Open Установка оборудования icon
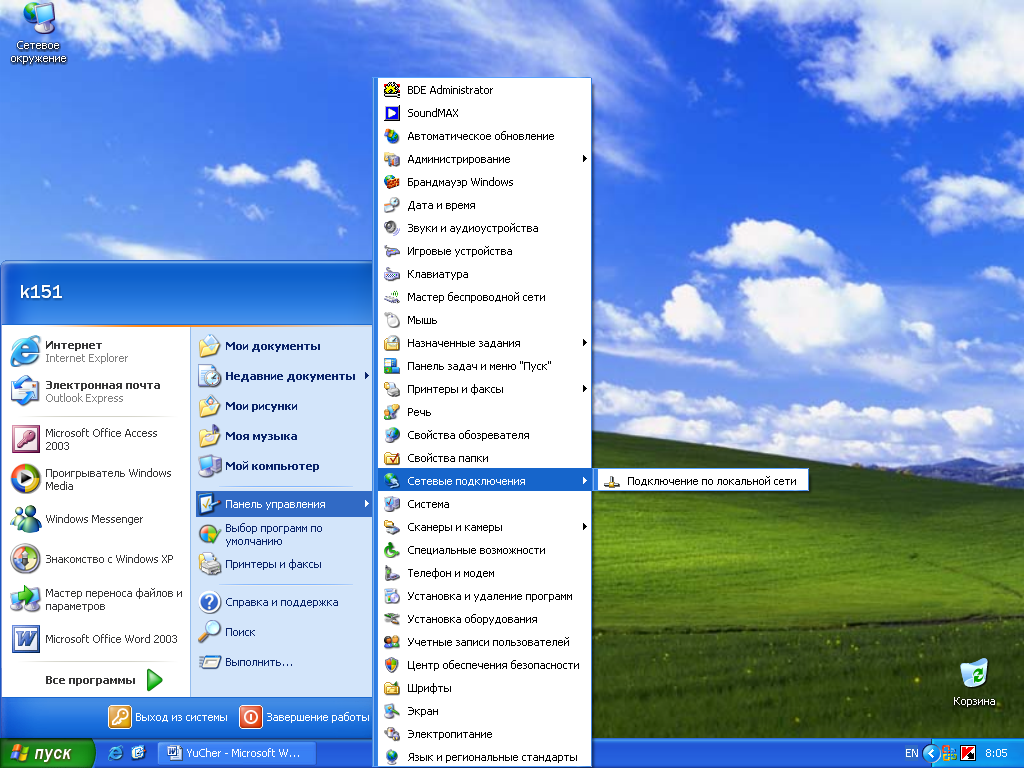 392,619
